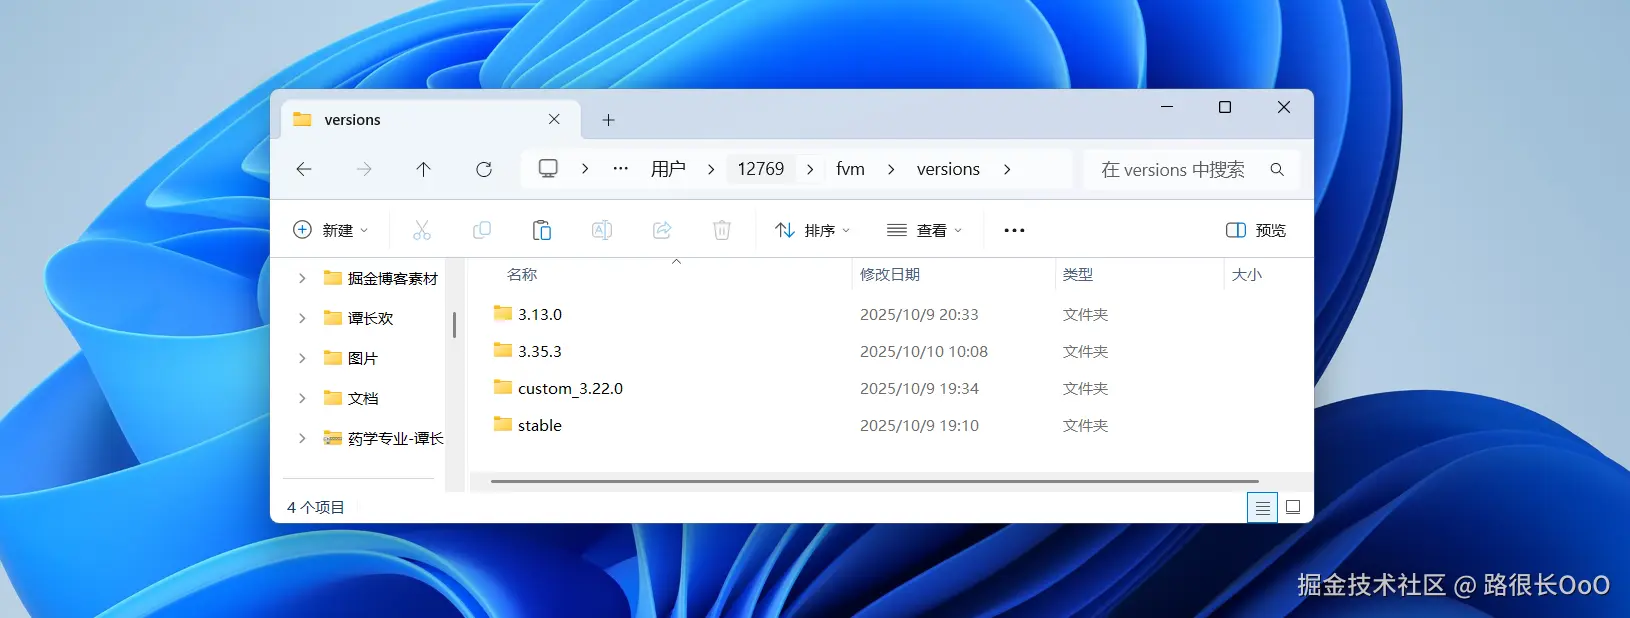Image resolution: width=1630 pixels, height=618 pixels.
Task: Select the stable folder icon
Action: [503, 425]
